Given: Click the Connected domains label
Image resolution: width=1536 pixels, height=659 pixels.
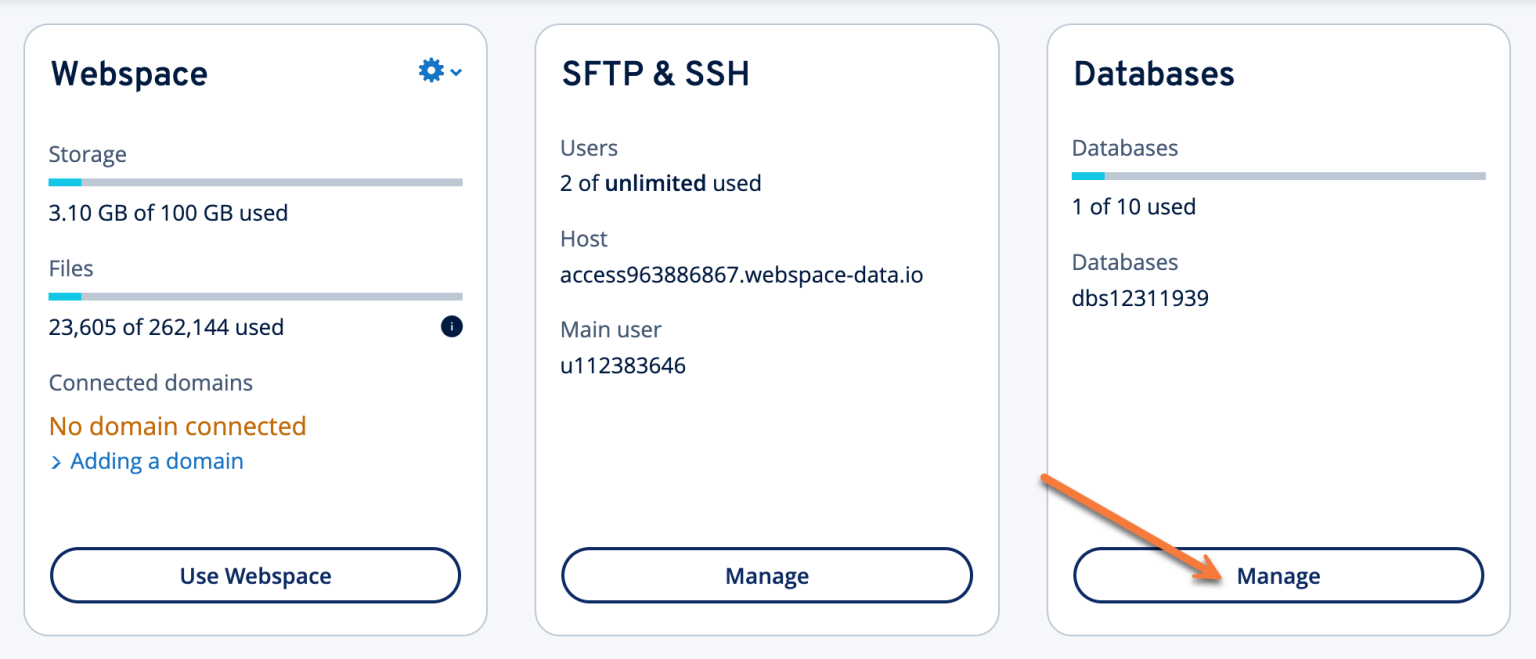Looking at the screenshot, I should 151,382.
